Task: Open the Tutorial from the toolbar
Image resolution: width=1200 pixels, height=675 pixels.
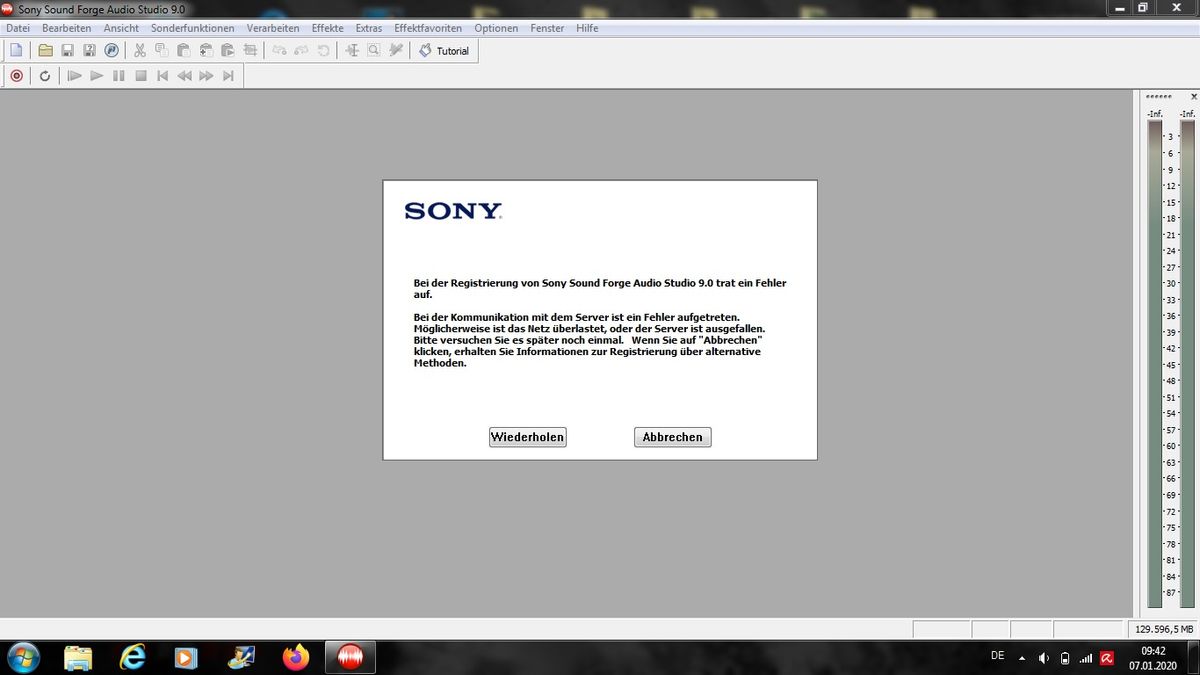Action: coord(443,50)
